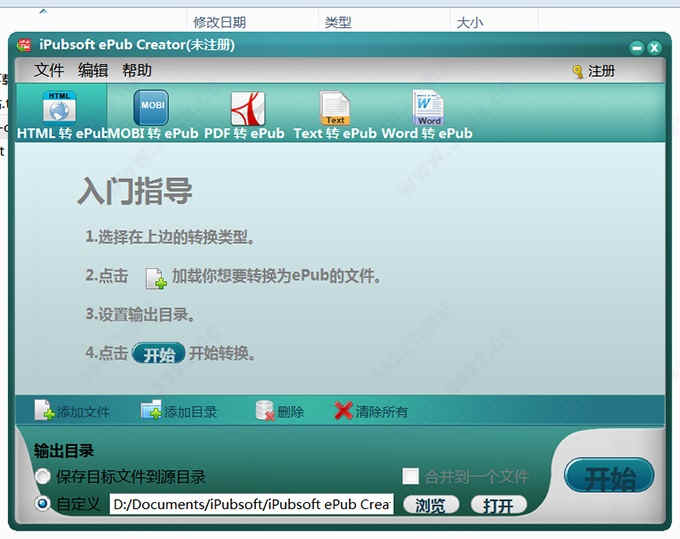This screenshot has height=539, width=680.
Task: Click the guide text 1.选择在上边的转换类型。
Action: pyautogui.click(x=170, y=237)
